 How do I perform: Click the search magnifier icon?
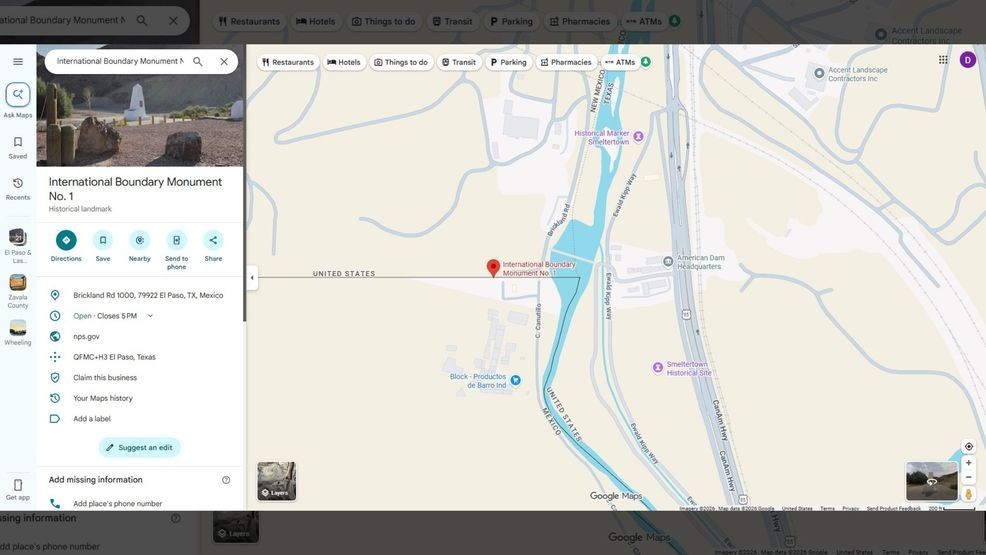pyautogui.click(x=197, y=62)
